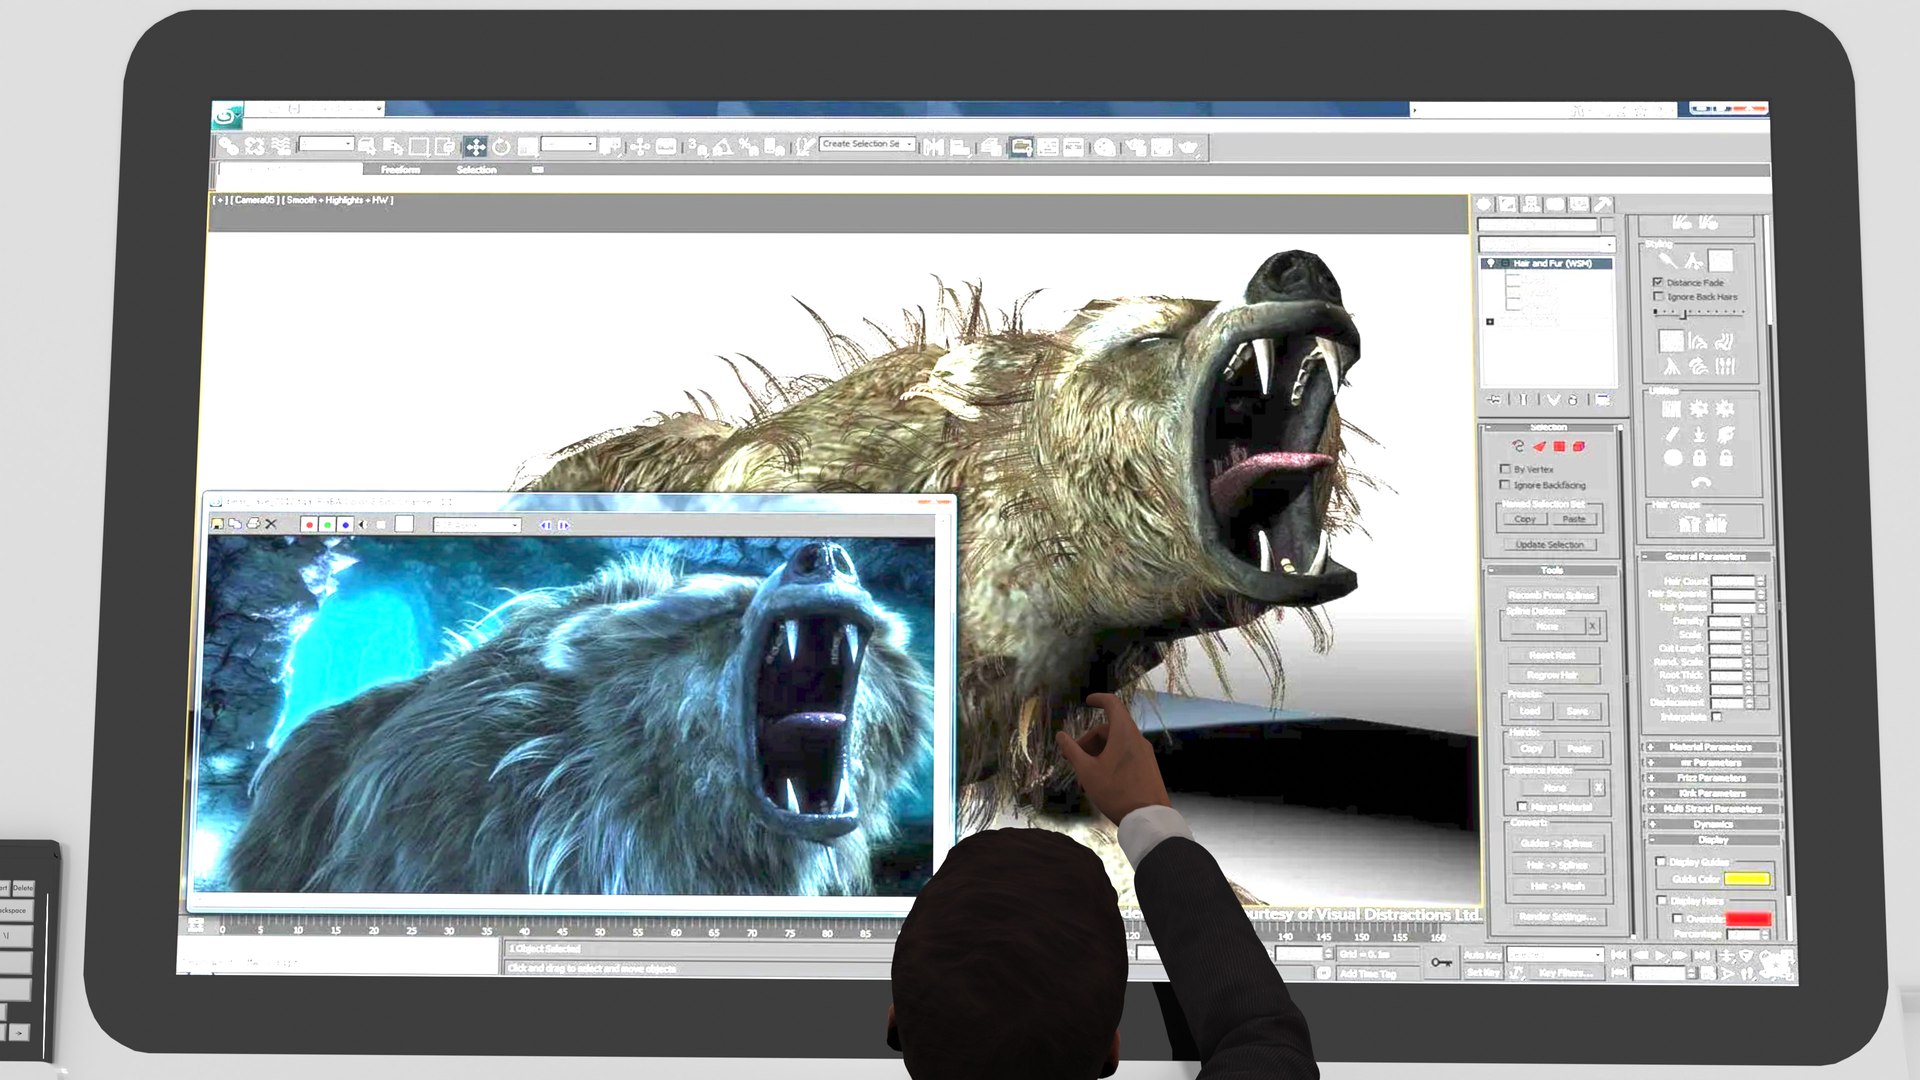Pick the Rectangular Selection Region tool
Screen dimensions: 1920x1080
[419, 147]
